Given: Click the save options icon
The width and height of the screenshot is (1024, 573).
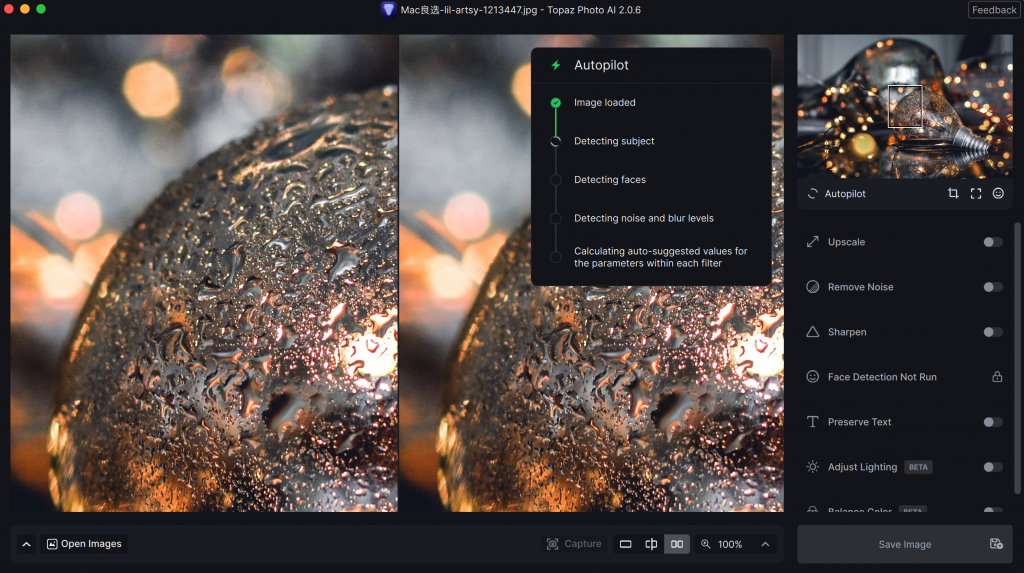Looking at the screenshot, I should 996,544.
